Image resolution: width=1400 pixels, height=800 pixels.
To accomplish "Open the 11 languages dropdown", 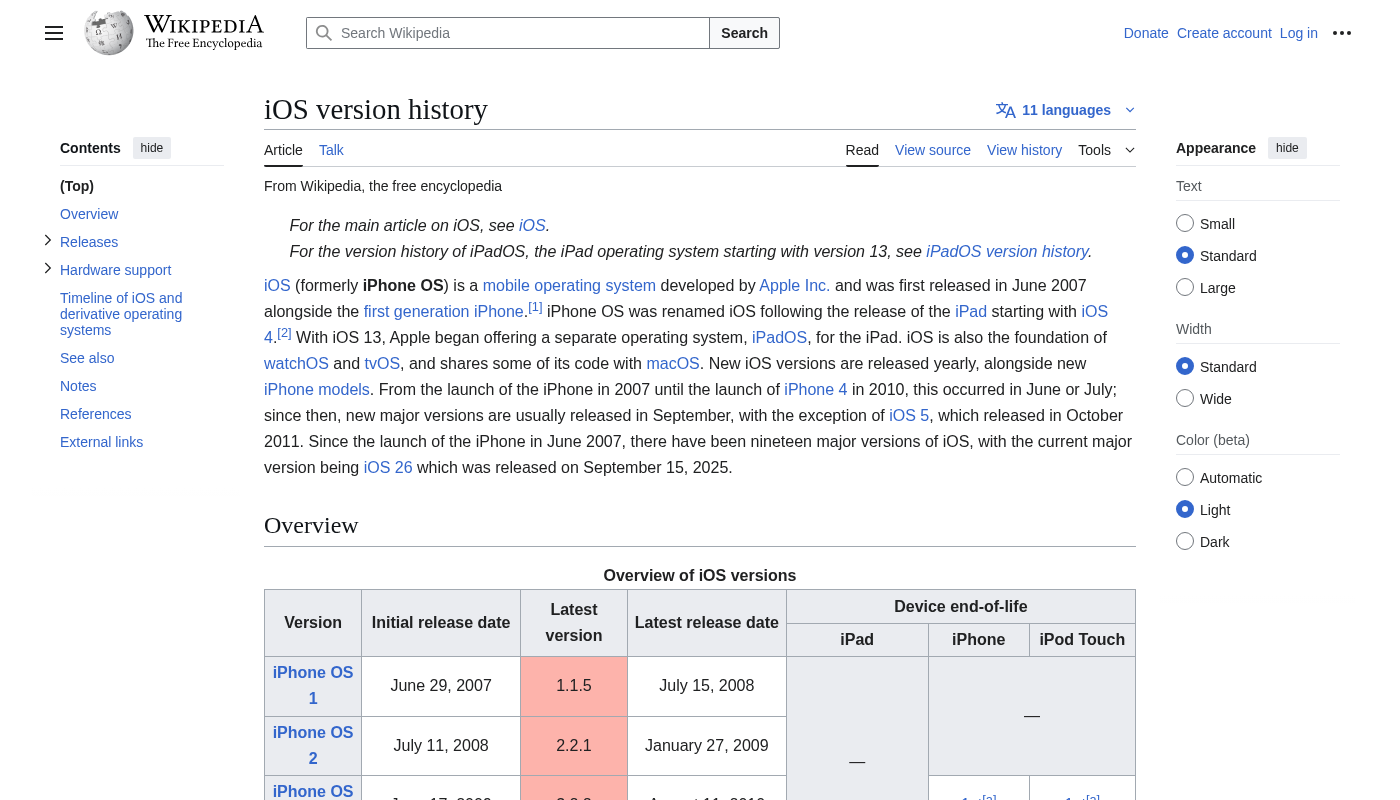I will click(x=1066, y=110).
